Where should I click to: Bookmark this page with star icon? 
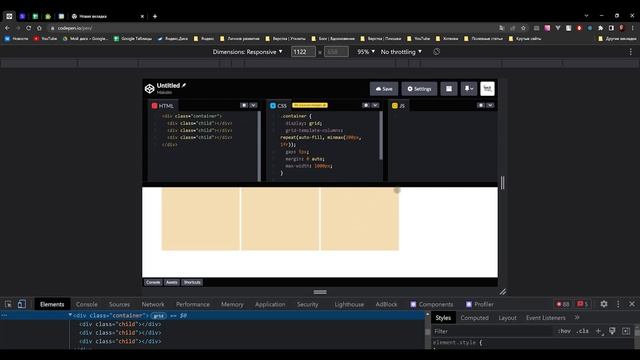click(x=523, y=28)
